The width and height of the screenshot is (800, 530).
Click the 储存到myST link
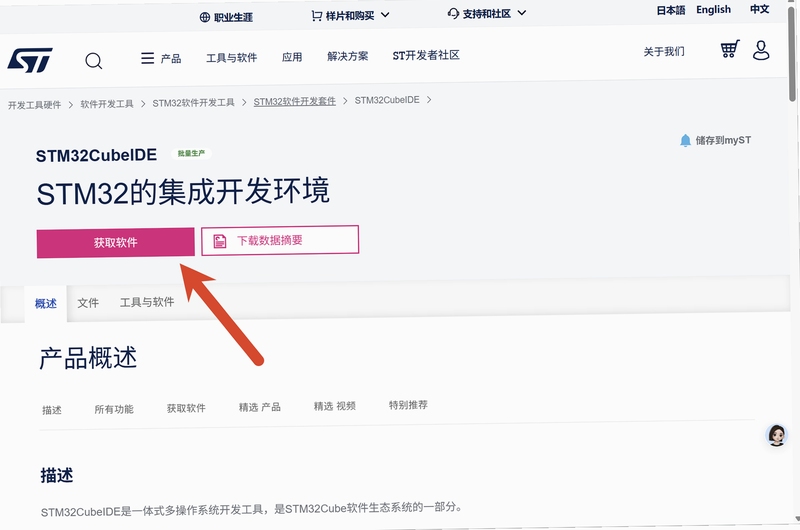[x=723, y=140]
